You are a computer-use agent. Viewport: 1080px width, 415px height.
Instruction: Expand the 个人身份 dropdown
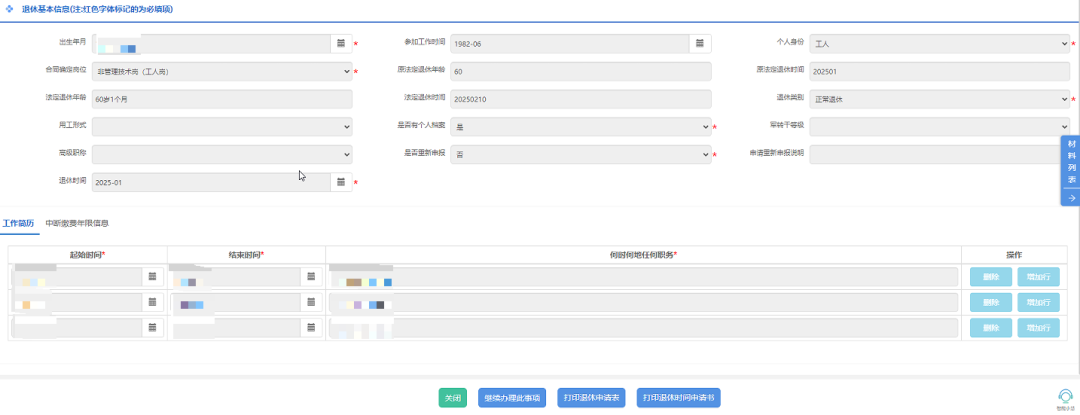940,44
